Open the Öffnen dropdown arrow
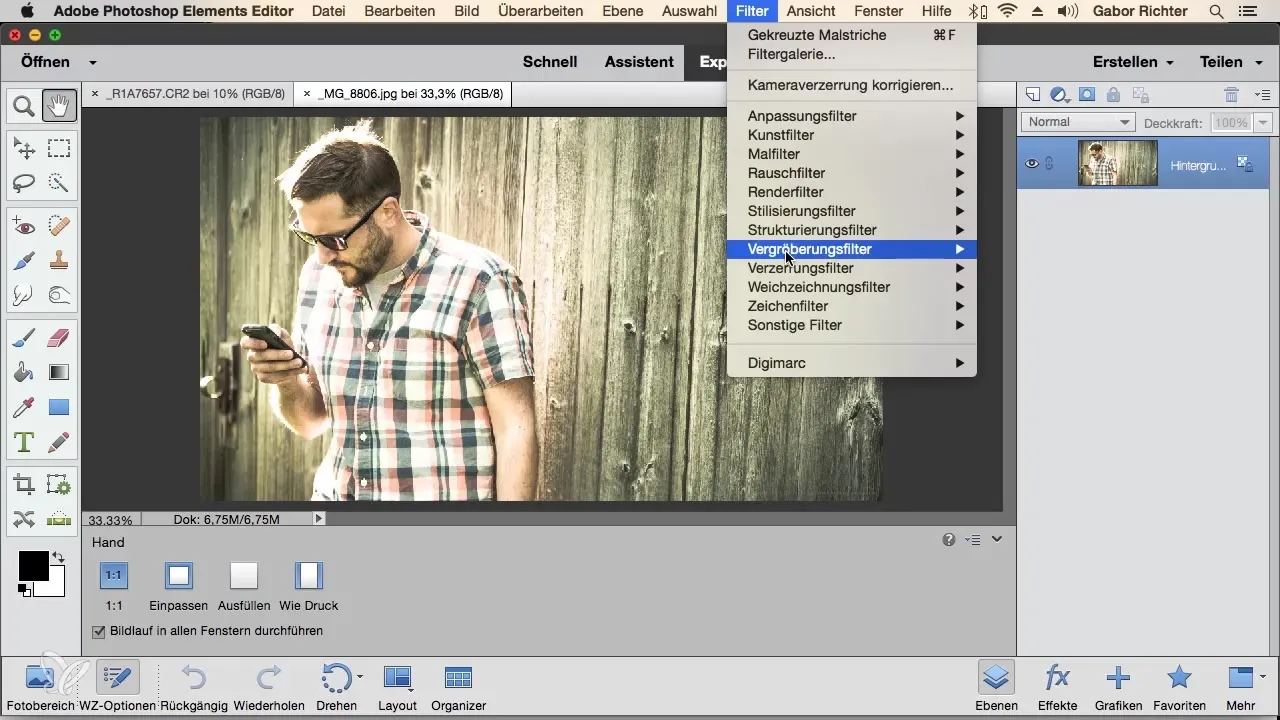The height and width of the screenshot is (720, 1280). click(93, 62)
